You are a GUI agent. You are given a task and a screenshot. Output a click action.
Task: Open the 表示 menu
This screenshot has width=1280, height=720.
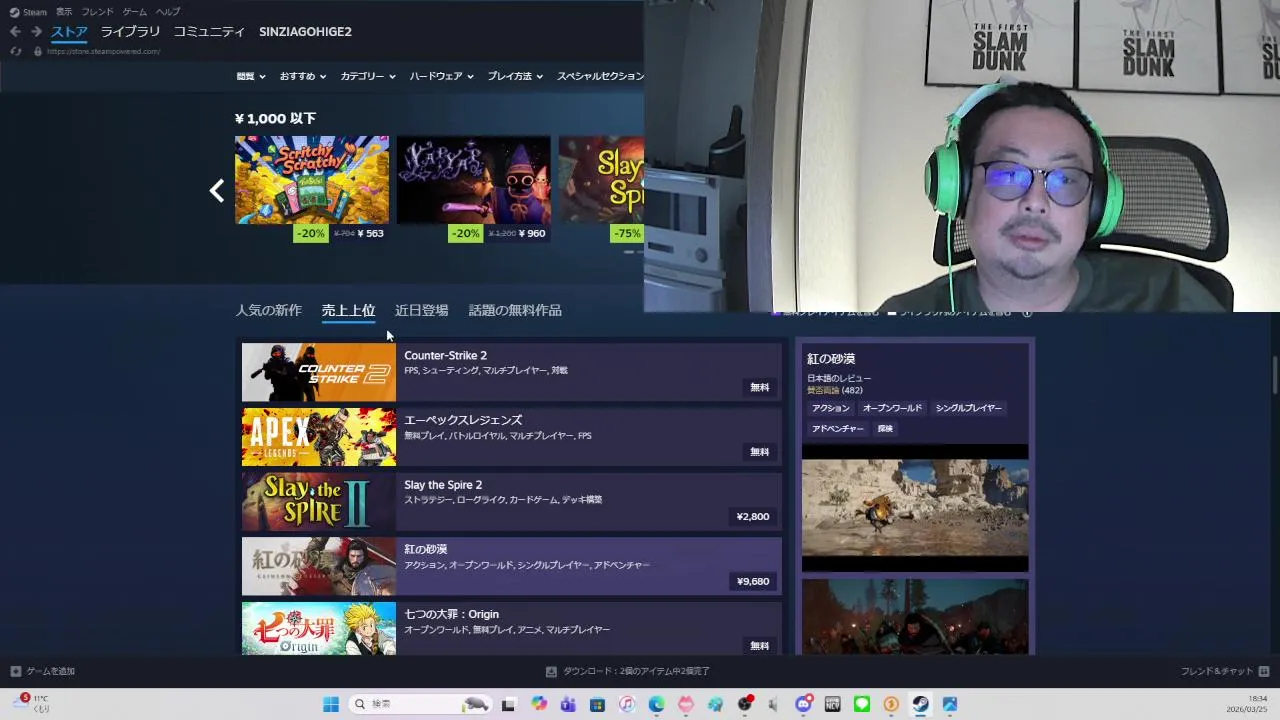pyautogui.click(x=64, y=12)
